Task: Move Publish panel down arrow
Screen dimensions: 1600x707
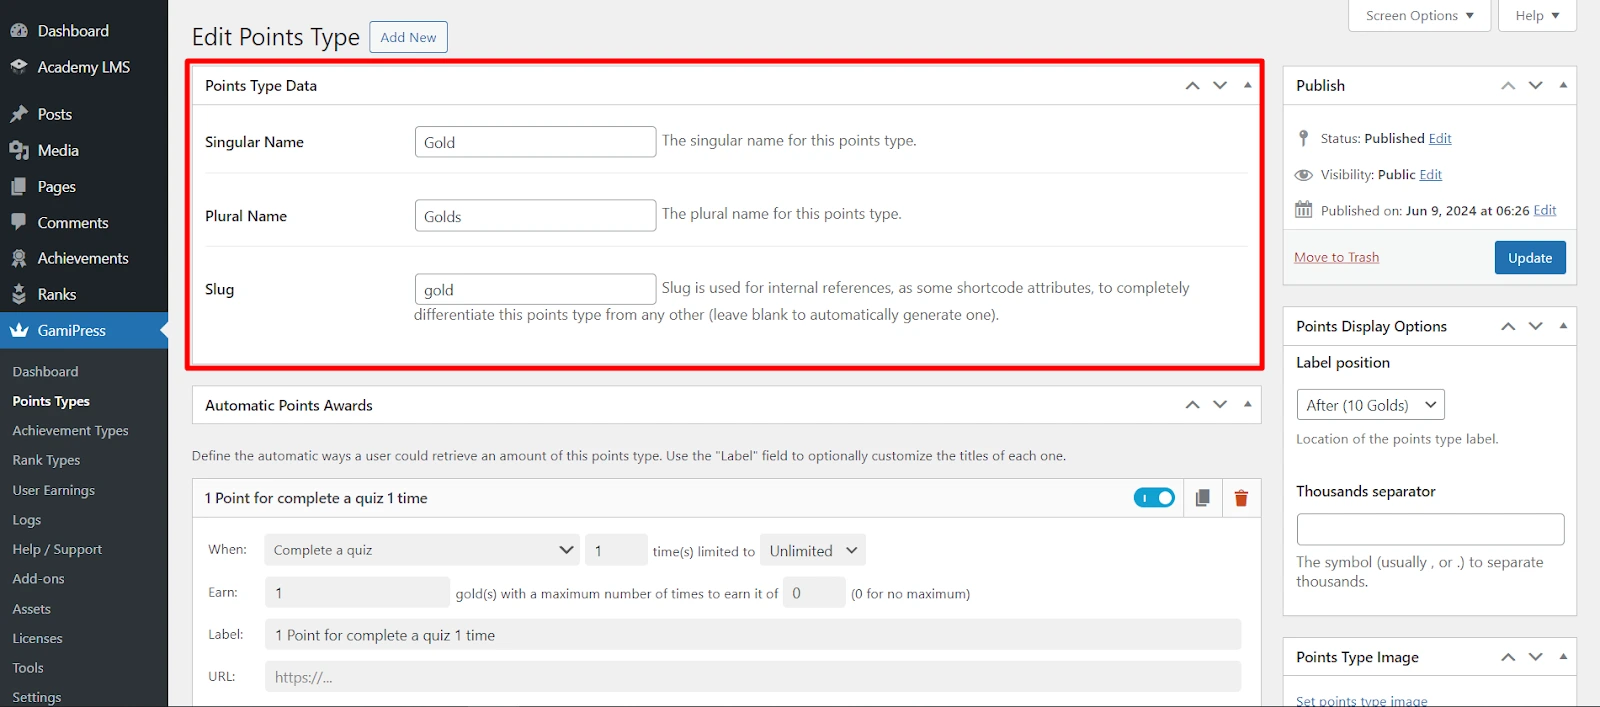Action: click(1536, 86)
